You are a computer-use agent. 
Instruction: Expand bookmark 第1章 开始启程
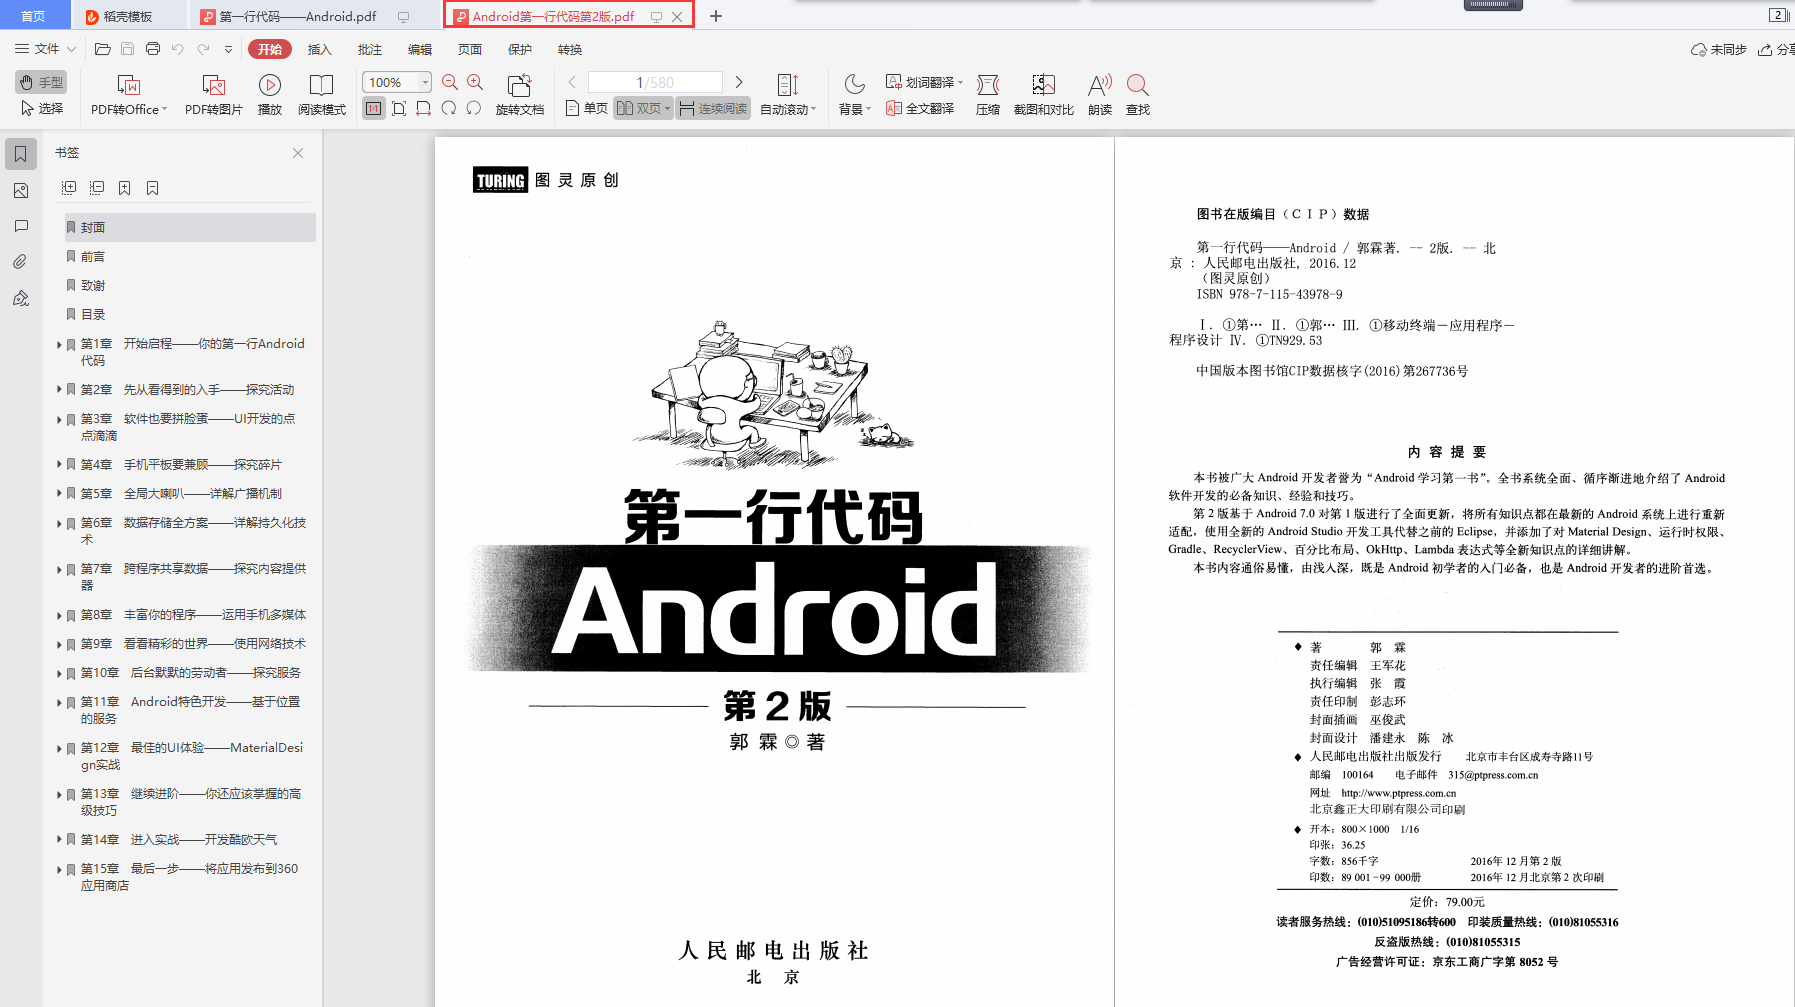coord(60,344)
